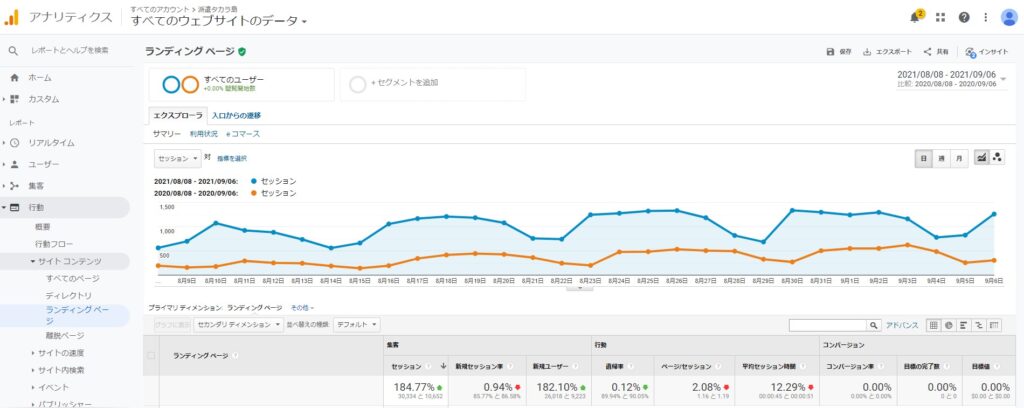Image resolution: width=1024 pixels, height=408 pixels.
Task: Switch to motion chart bubbles icon
Action: [997, 157]
